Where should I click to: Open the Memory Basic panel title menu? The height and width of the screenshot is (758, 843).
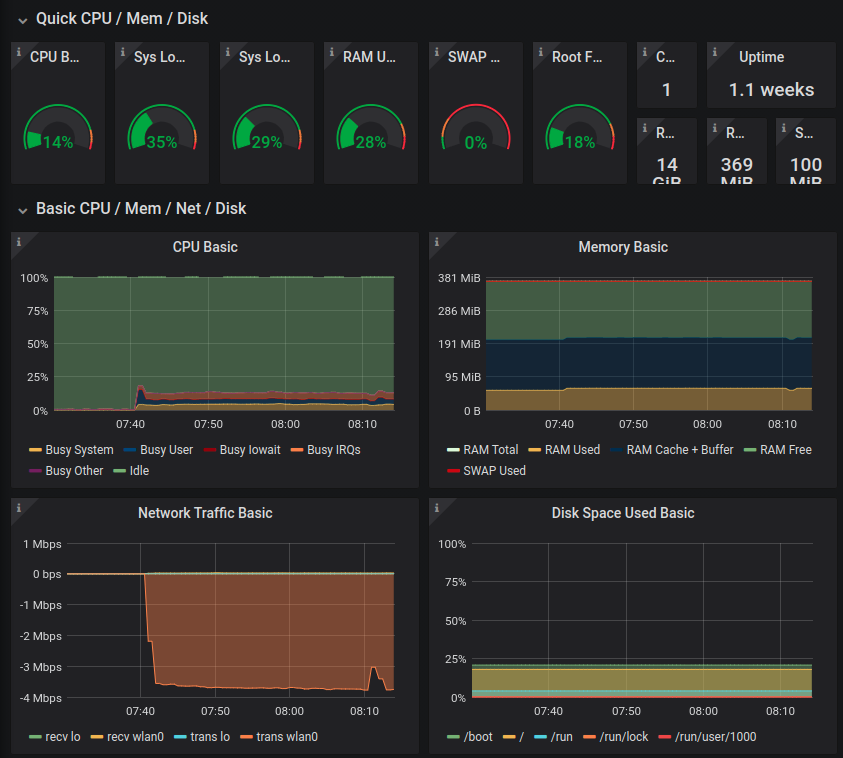point(623,247)
